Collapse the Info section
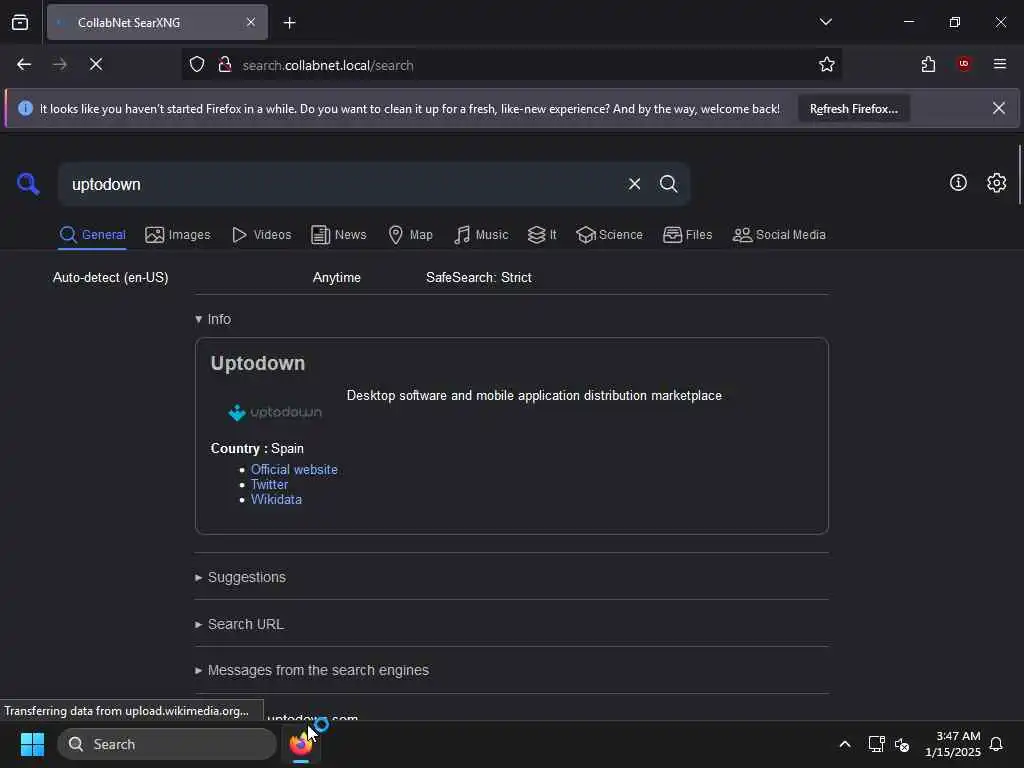The image size is (1024, 768). (x=213, y=319)
